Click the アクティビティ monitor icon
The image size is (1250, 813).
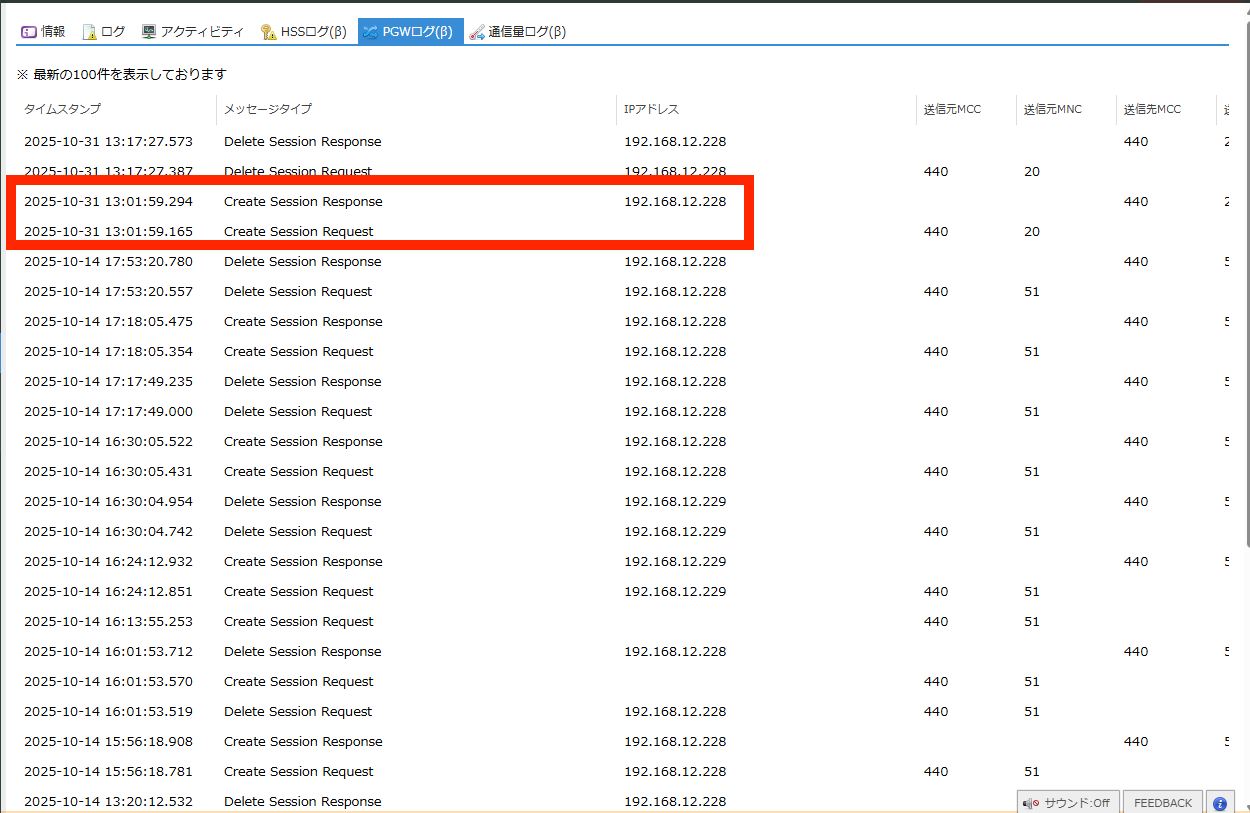pos(149,32)
